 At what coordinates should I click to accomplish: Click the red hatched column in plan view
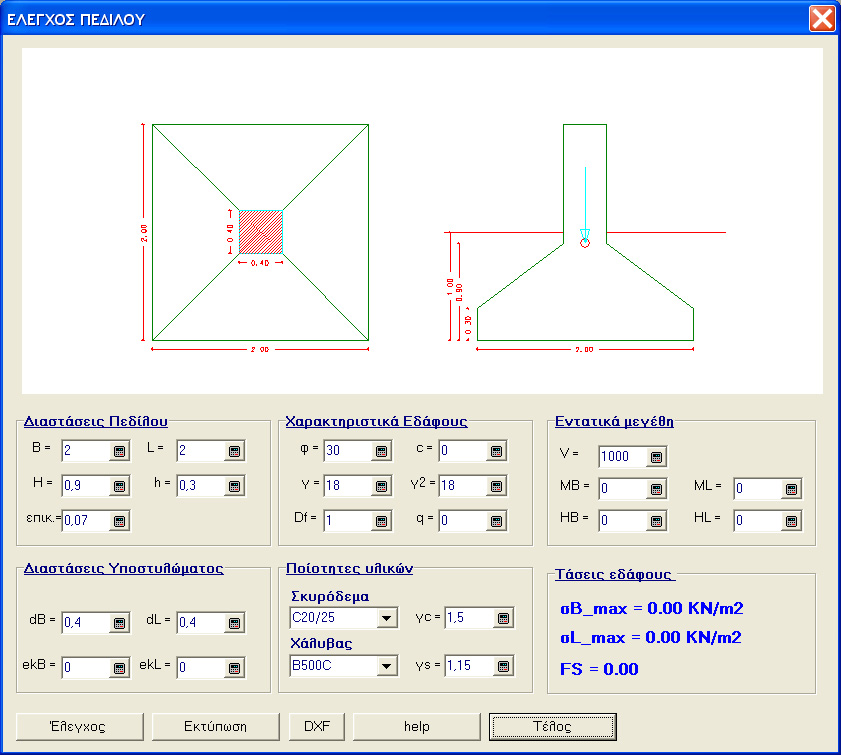[x=261, y=232]
